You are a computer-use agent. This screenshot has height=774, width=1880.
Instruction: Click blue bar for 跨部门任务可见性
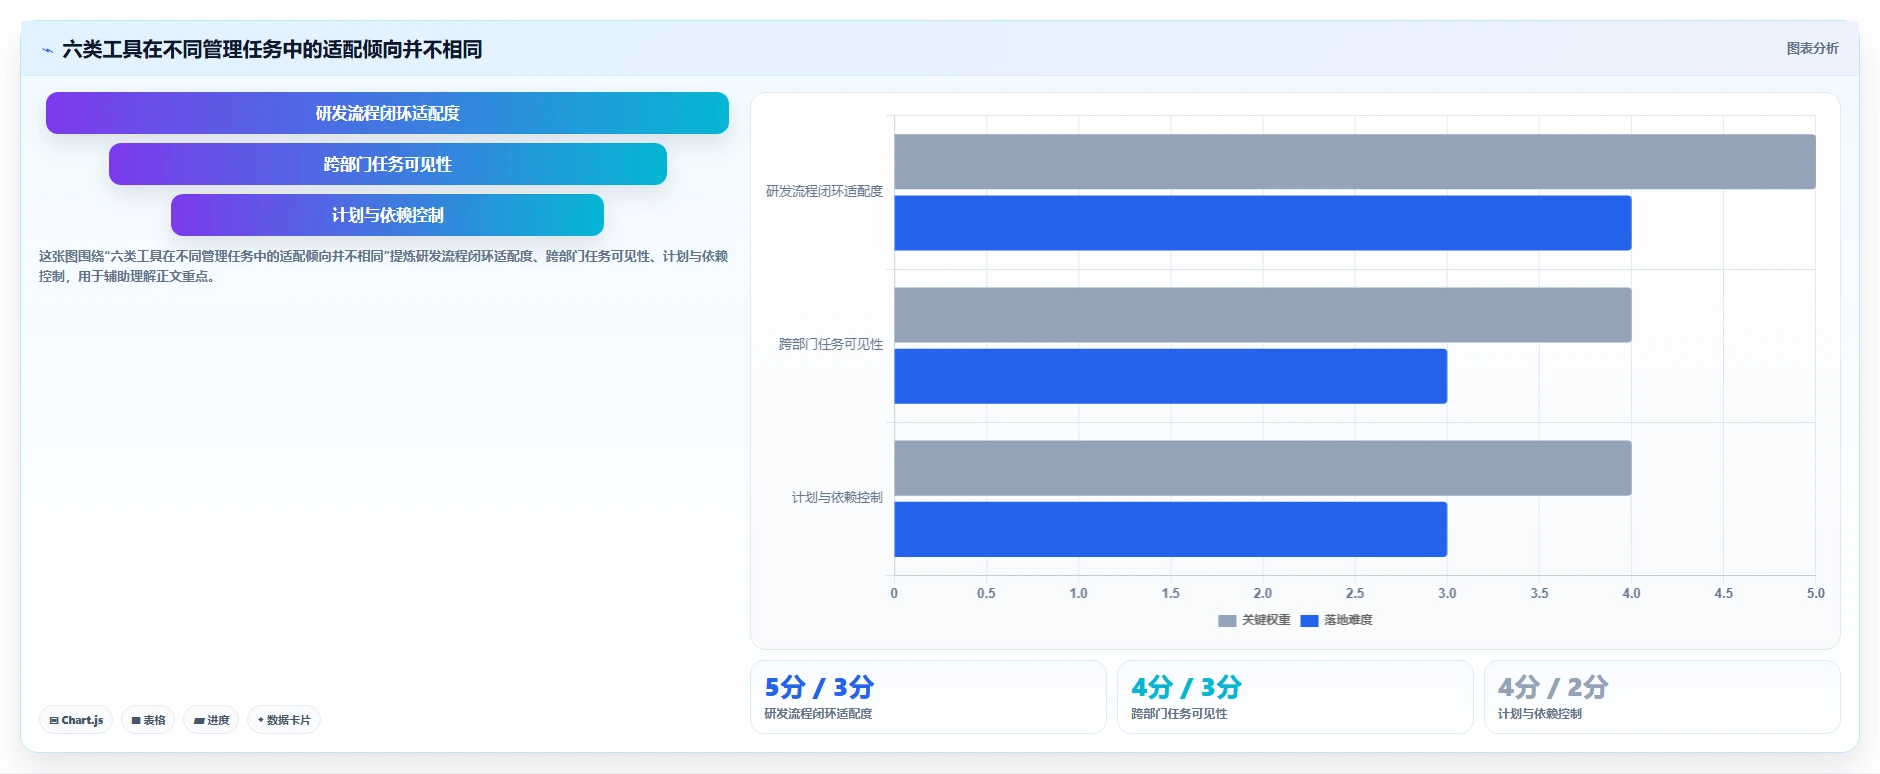click(x=1170, y=376)
